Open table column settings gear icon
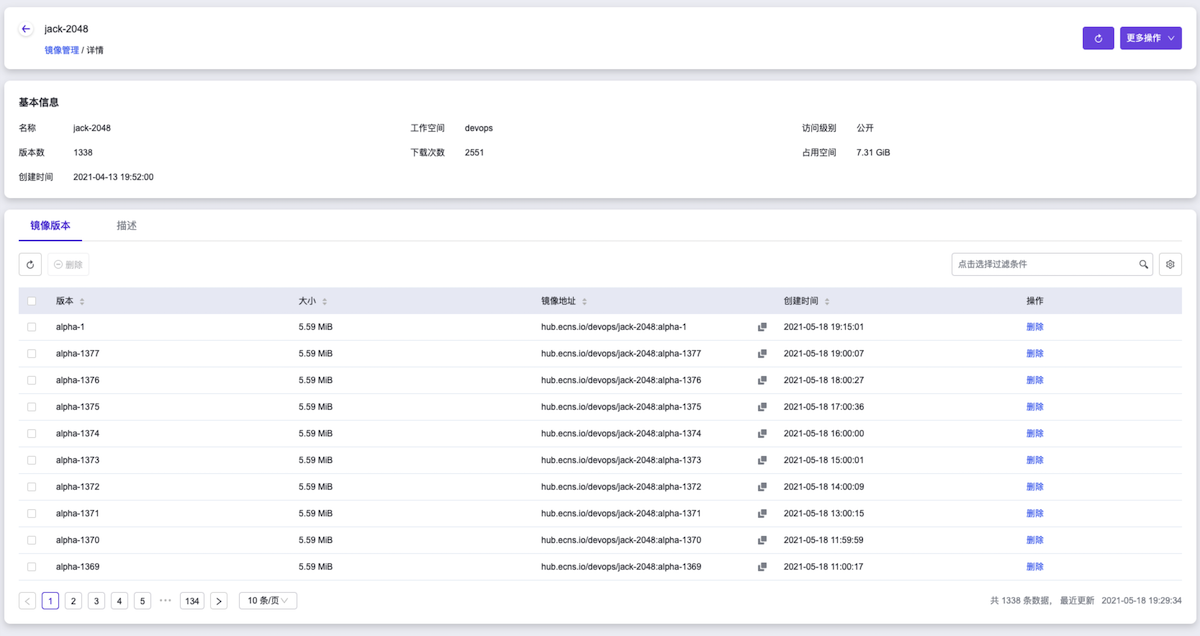1200x636 pixels. (x=1170, y=265)
